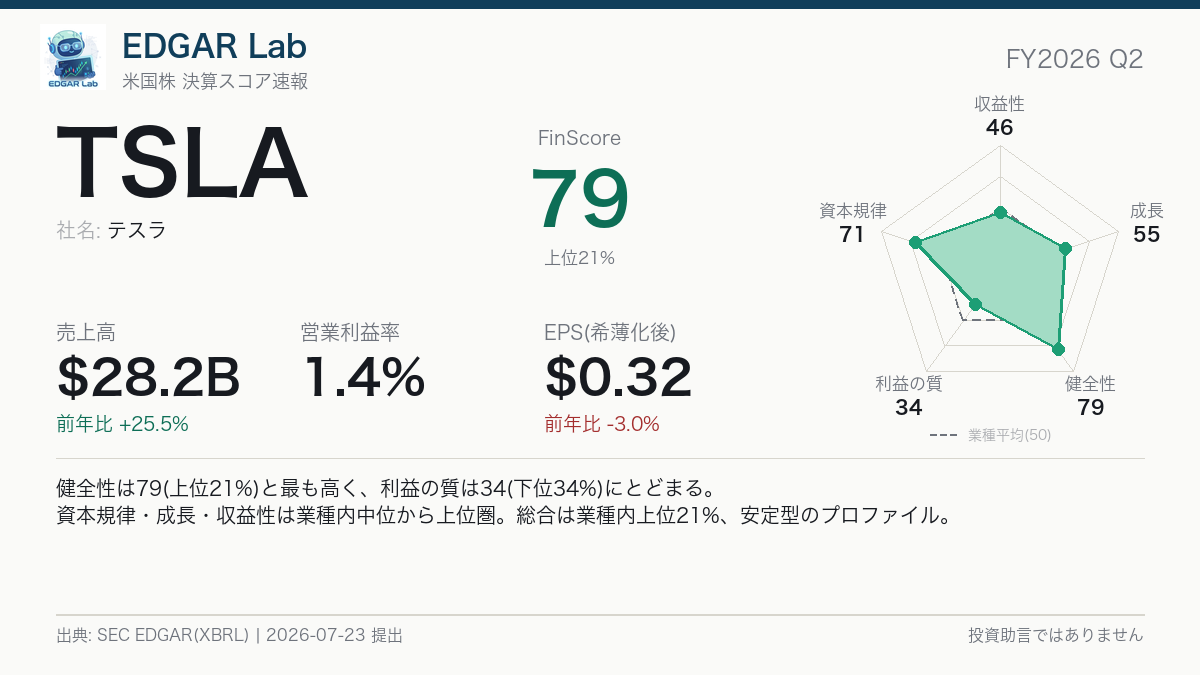
Task: Click the 健全性 score 79 label
Action: (x=1091, y=407)
